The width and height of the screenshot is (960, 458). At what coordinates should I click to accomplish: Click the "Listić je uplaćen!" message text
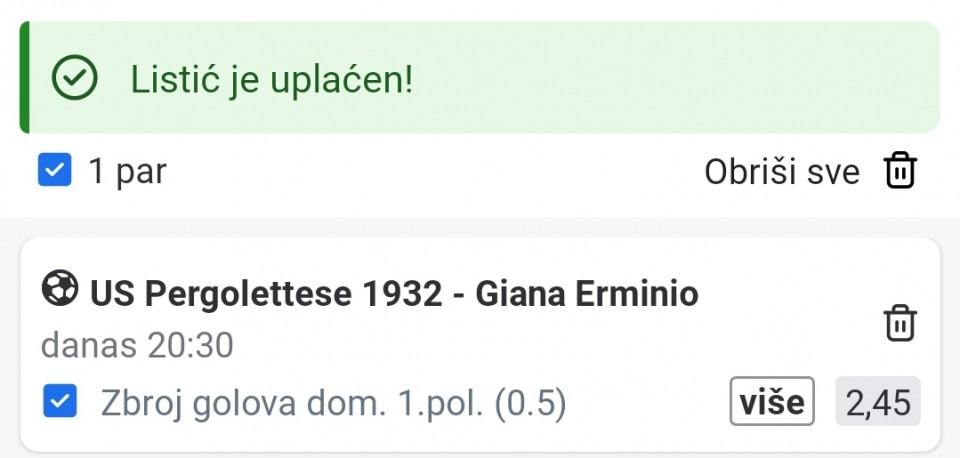point(271,80)
